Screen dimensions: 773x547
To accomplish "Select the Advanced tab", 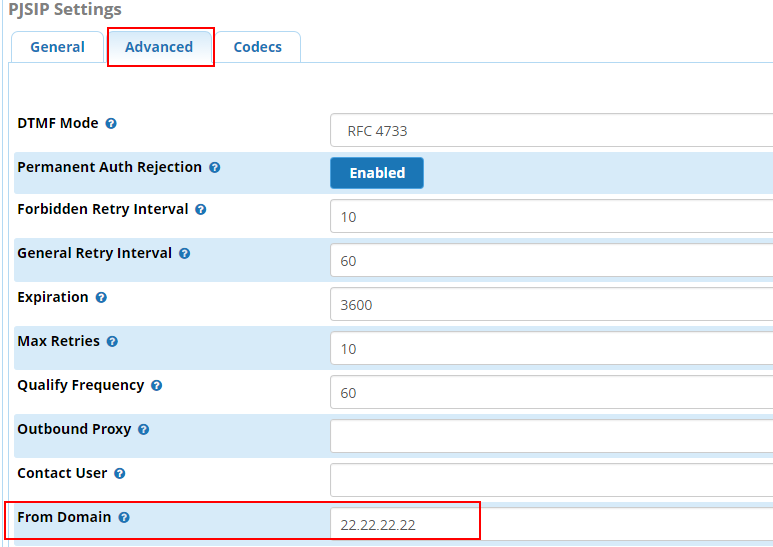I will 159,47.
